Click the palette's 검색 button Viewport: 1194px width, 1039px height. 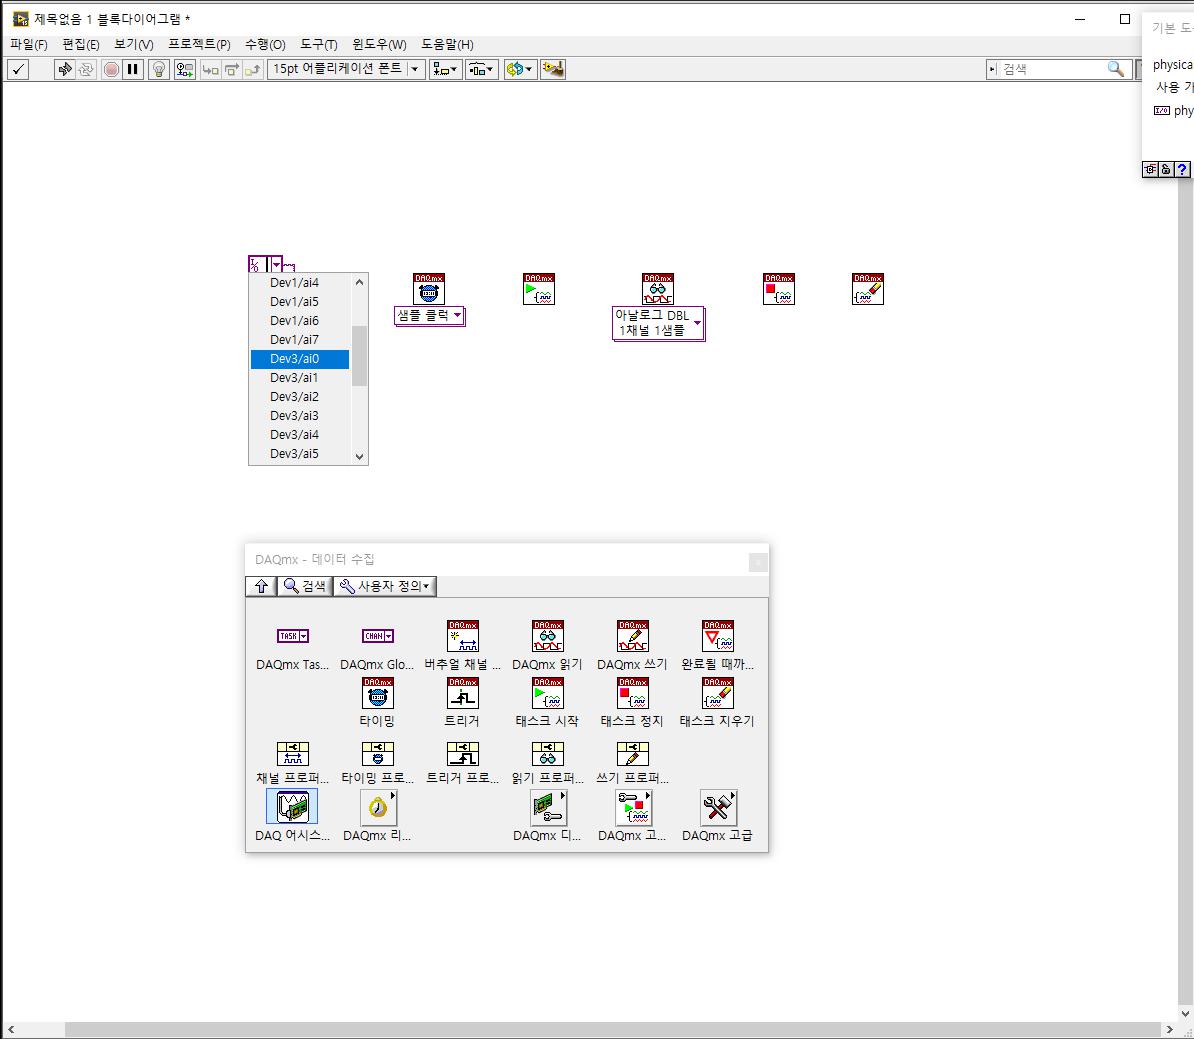[x=305, y=586]
